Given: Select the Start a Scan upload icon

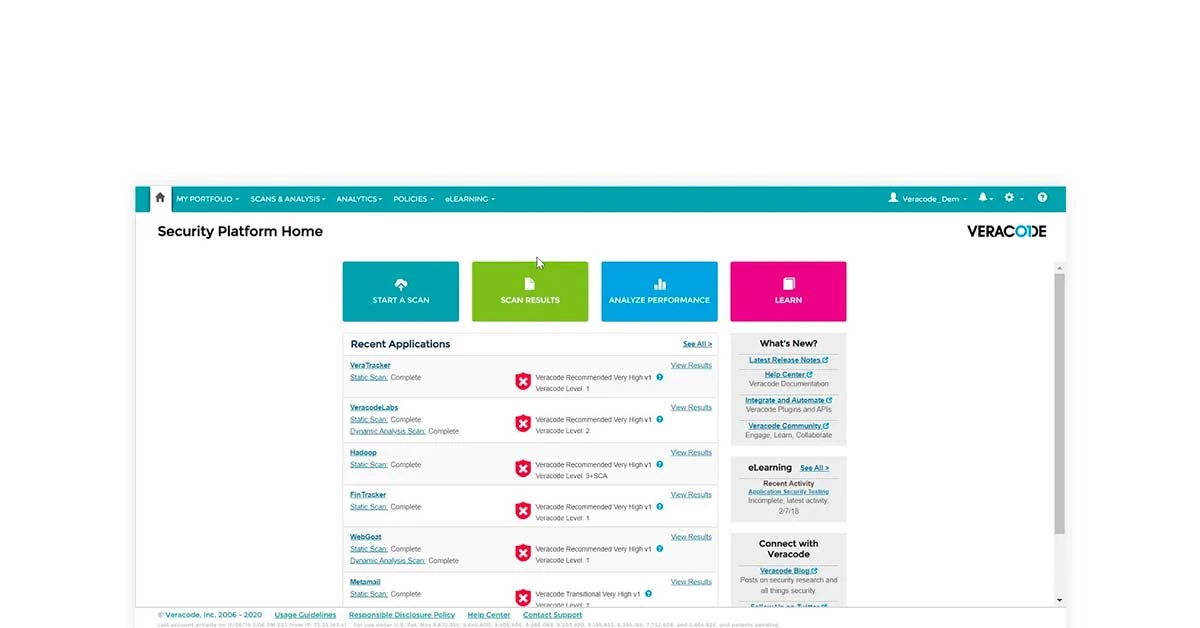Looking at the screenshot, I should coord(400,285).
